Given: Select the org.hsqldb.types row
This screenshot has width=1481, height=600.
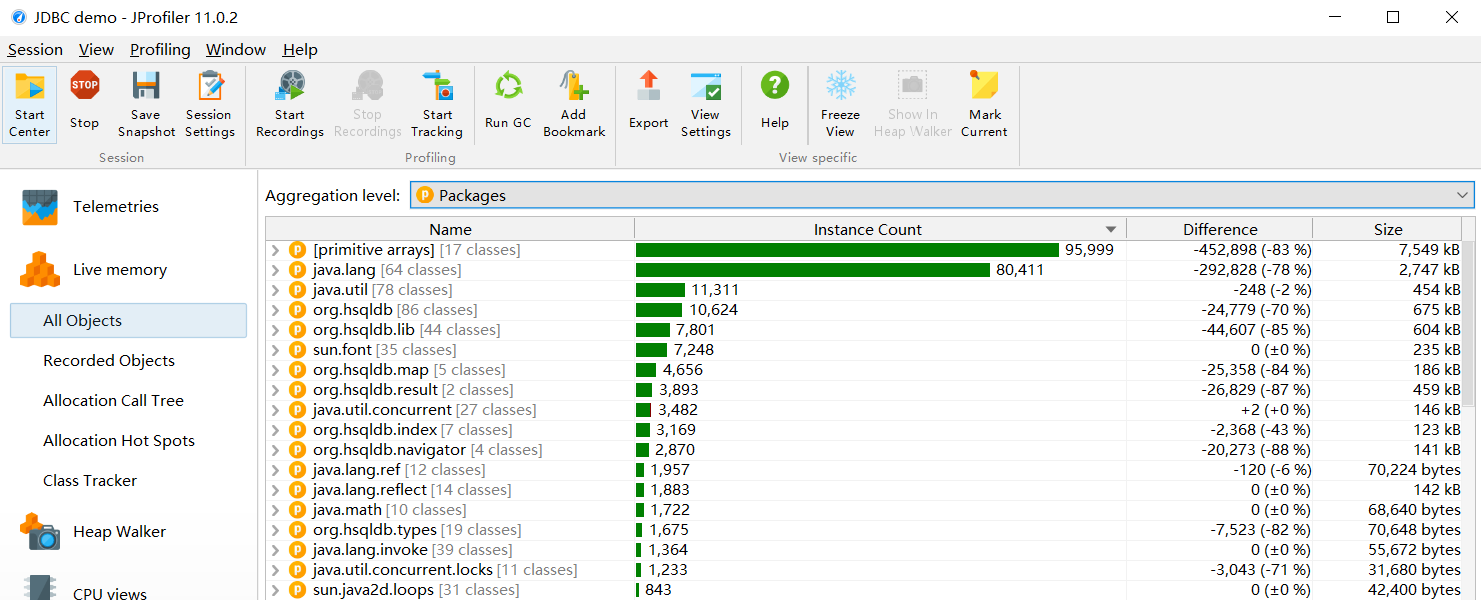Looking at the screenshot, I should 864,530.
